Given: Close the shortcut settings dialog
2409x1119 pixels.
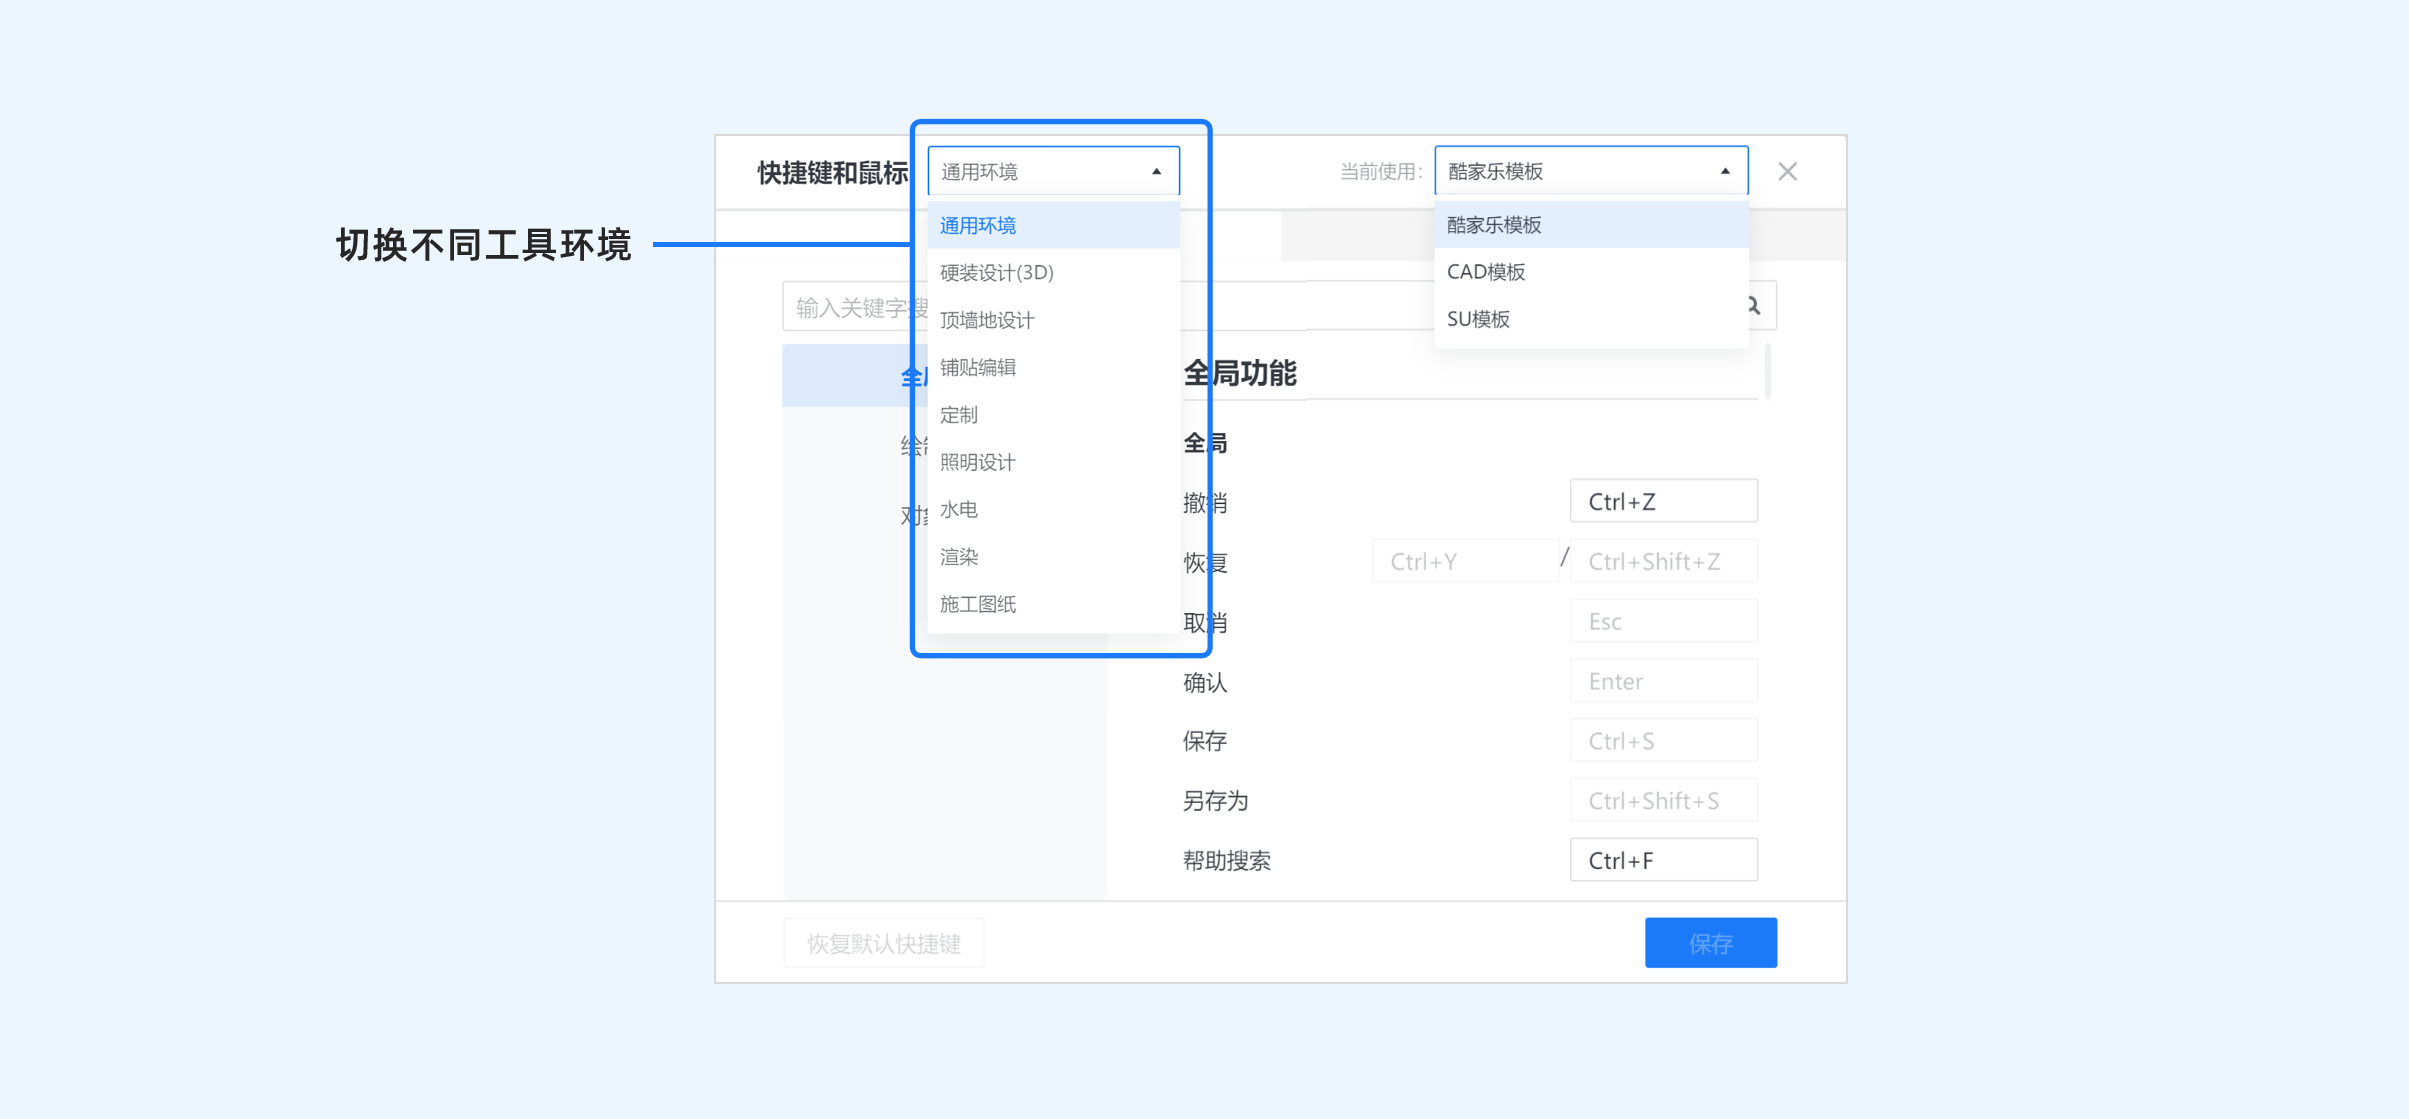Looking at the screenshot, I should pyautogui.click(x=1787, y=172).
